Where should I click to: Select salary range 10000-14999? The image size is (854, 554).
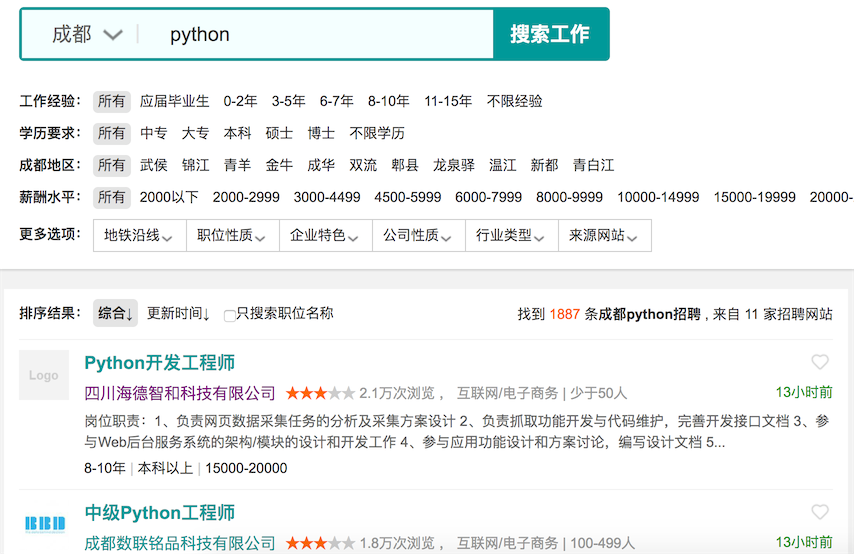pyautogui.click(x=658, y=197)
